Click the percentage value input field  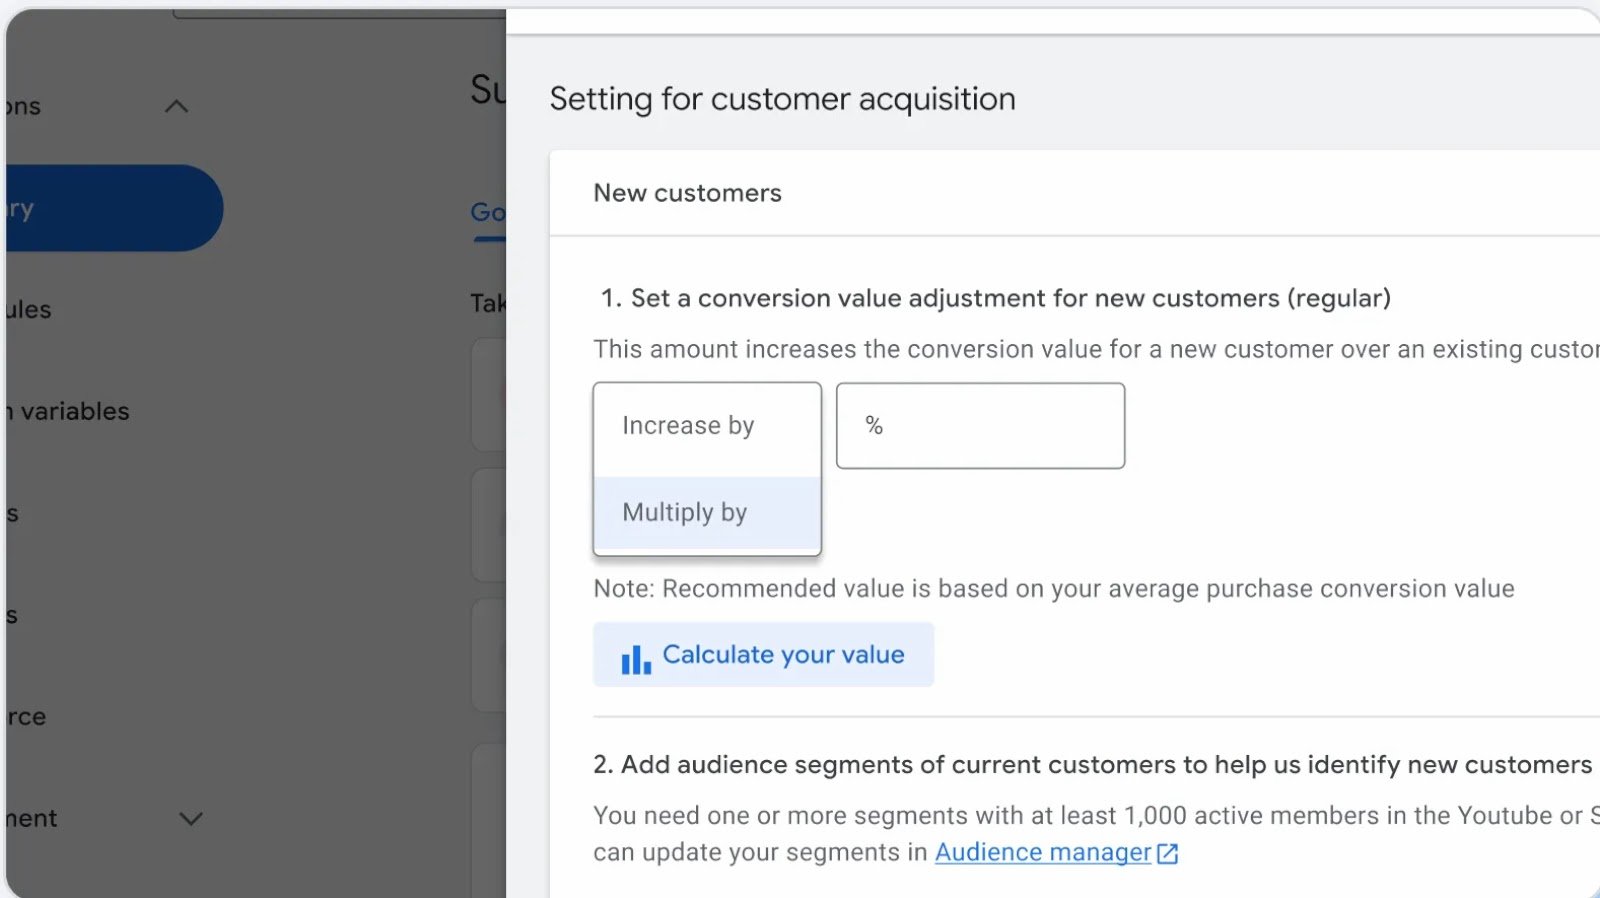tap(980, 426)
